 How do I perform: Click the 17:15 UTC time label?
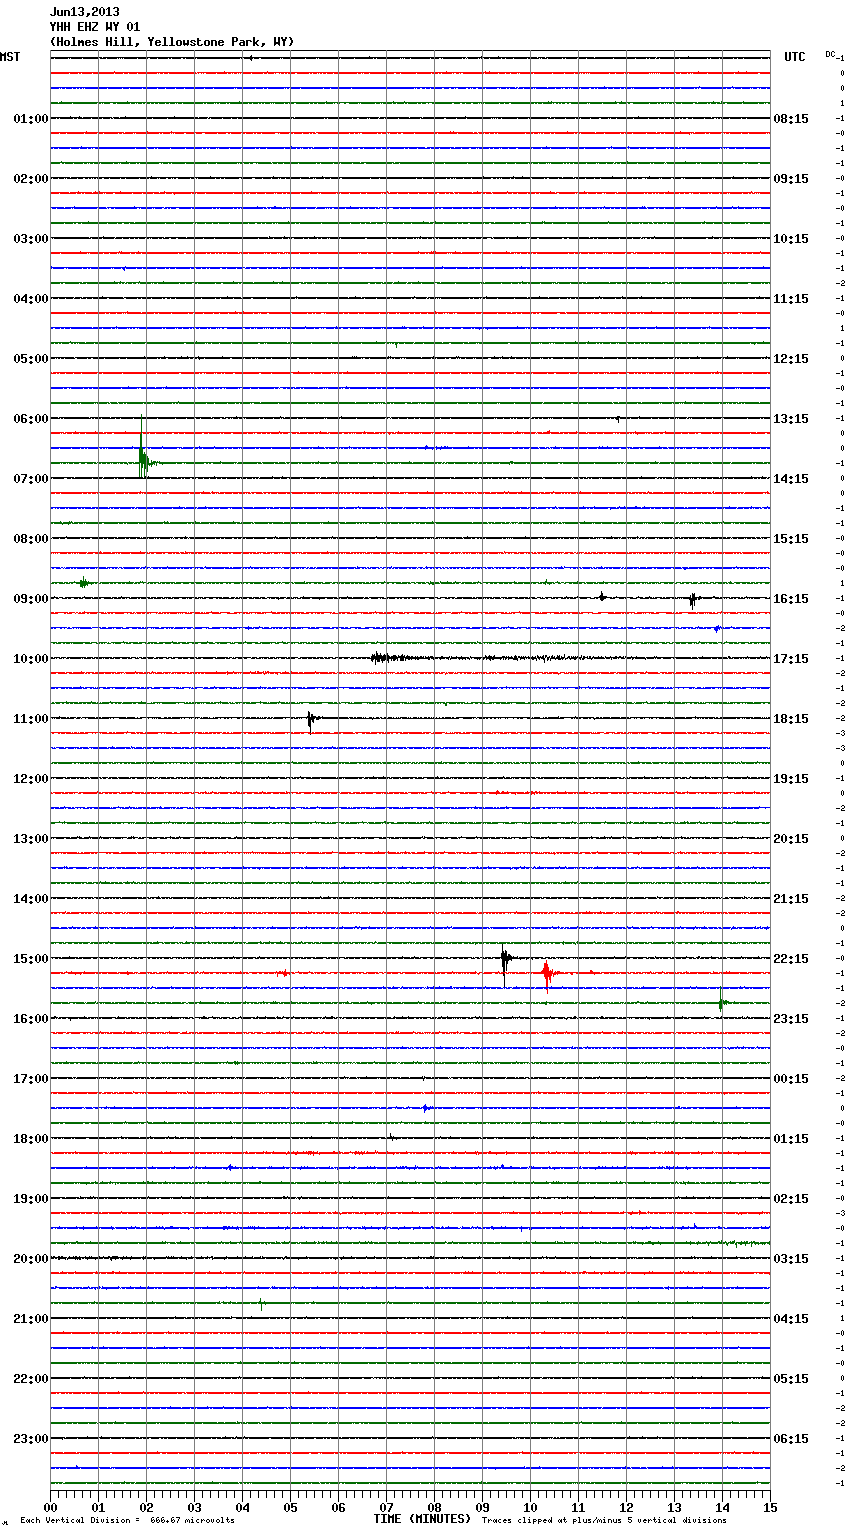click(x=791, y=659)
